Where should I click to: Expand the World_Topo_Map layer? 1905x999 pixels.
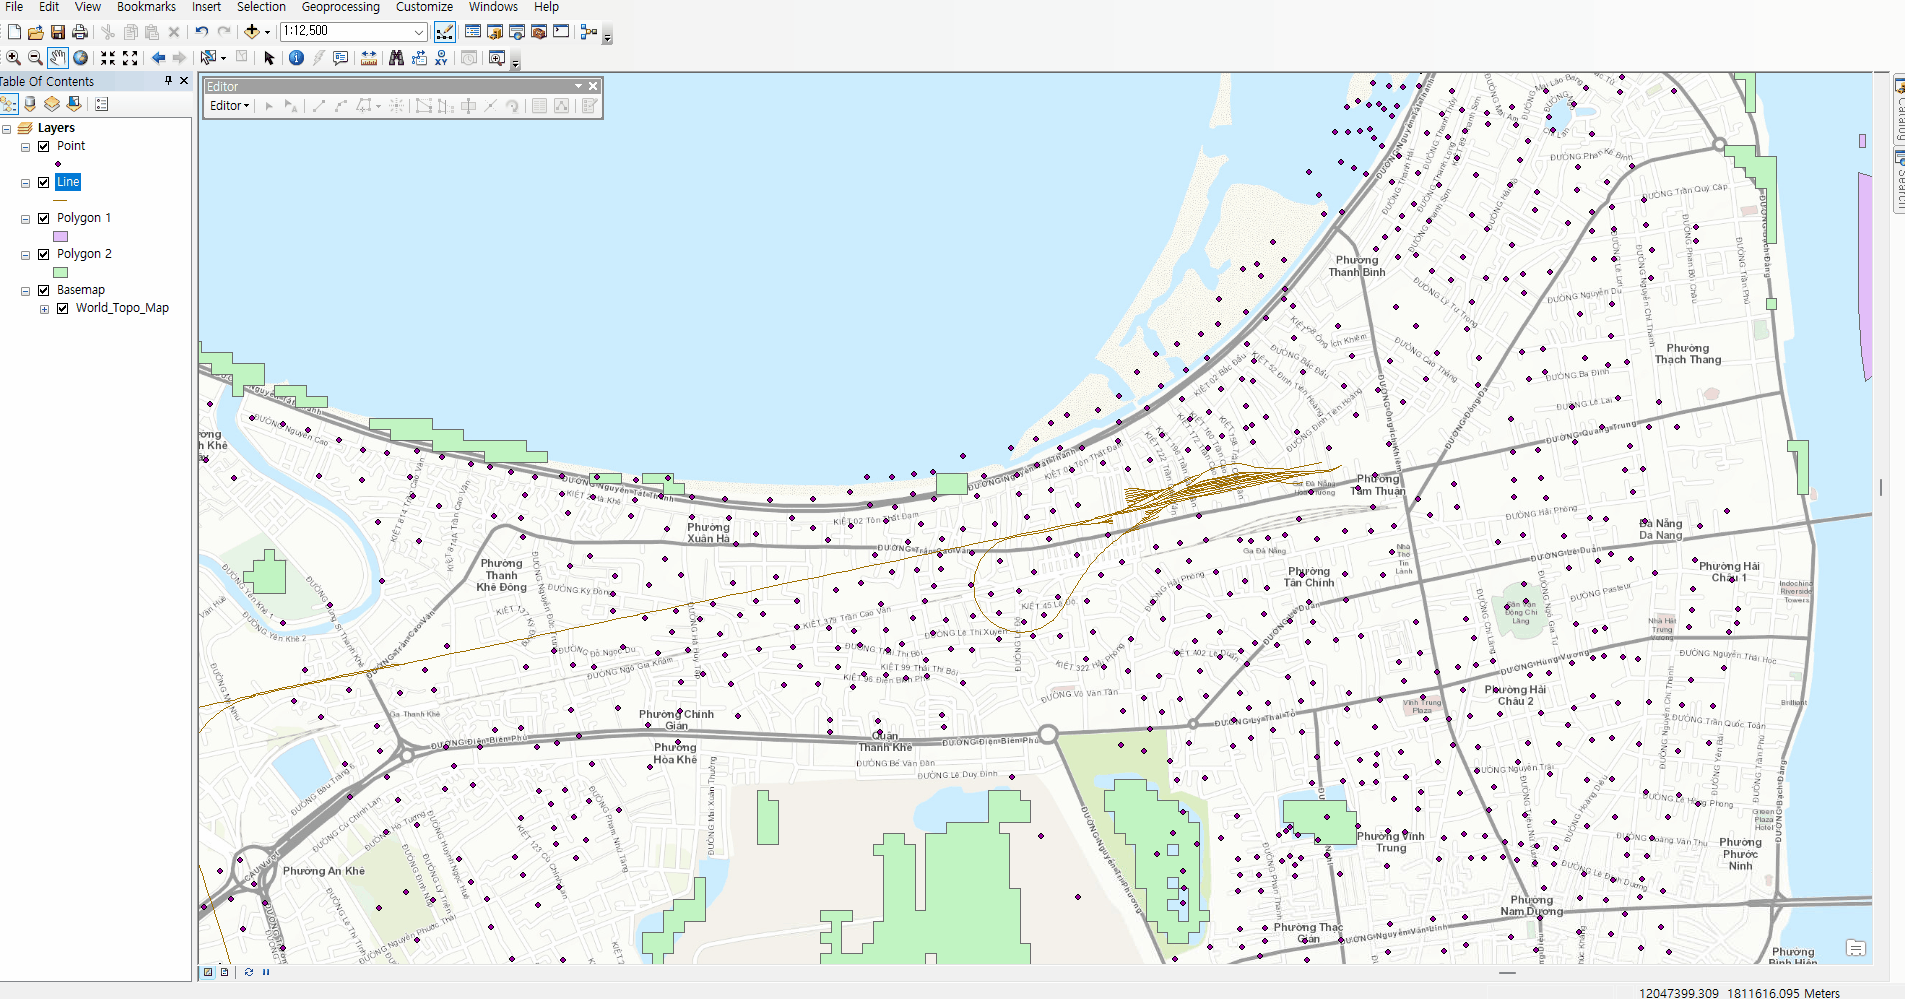point(44,309)
